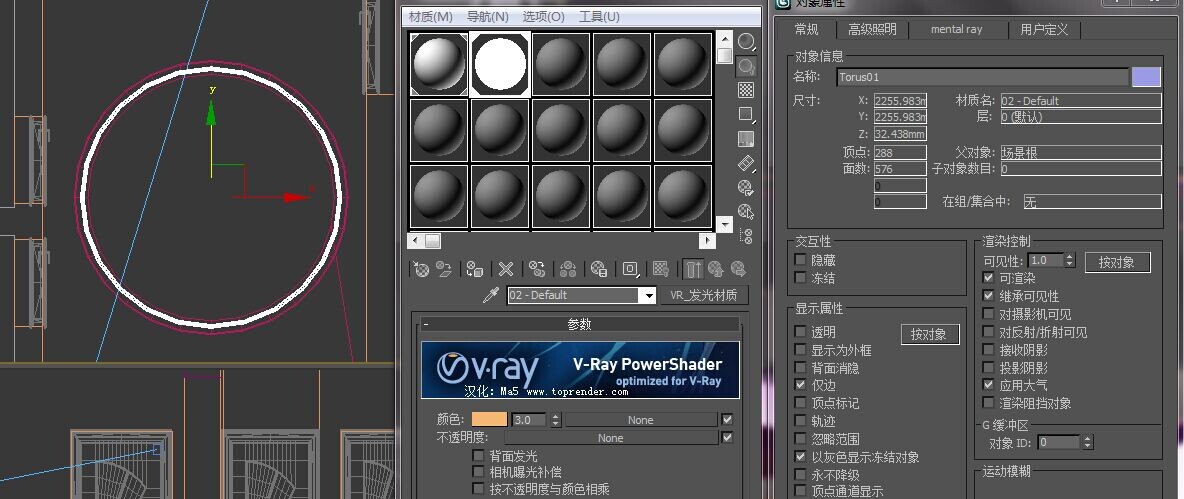Image resolution: width=1184 pixels, height=499 pixels.
Task: Click the sample slots horizontal scrollbar thumb
Action: pos(432,241)
